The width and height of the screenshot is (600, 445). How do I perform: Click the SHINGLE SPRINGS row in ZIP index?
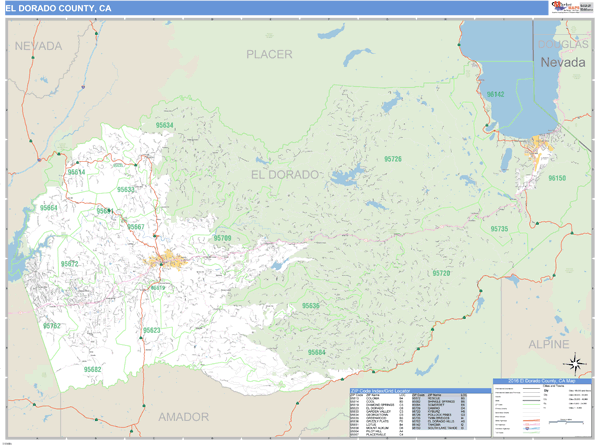tap(439, 401)
